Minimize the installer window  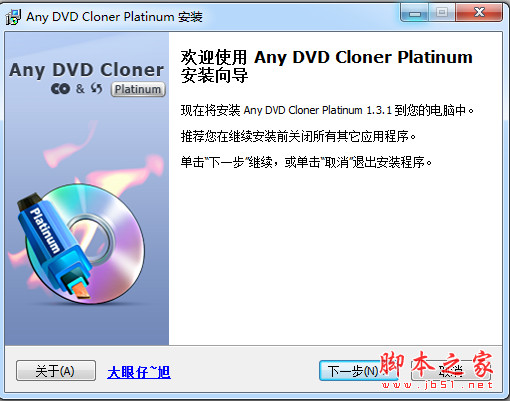(415, 13)
